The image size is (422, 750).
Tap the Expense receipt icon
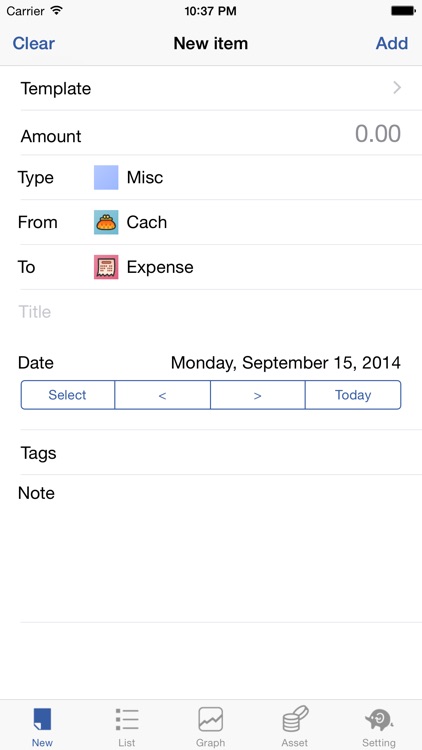[106, 267]
